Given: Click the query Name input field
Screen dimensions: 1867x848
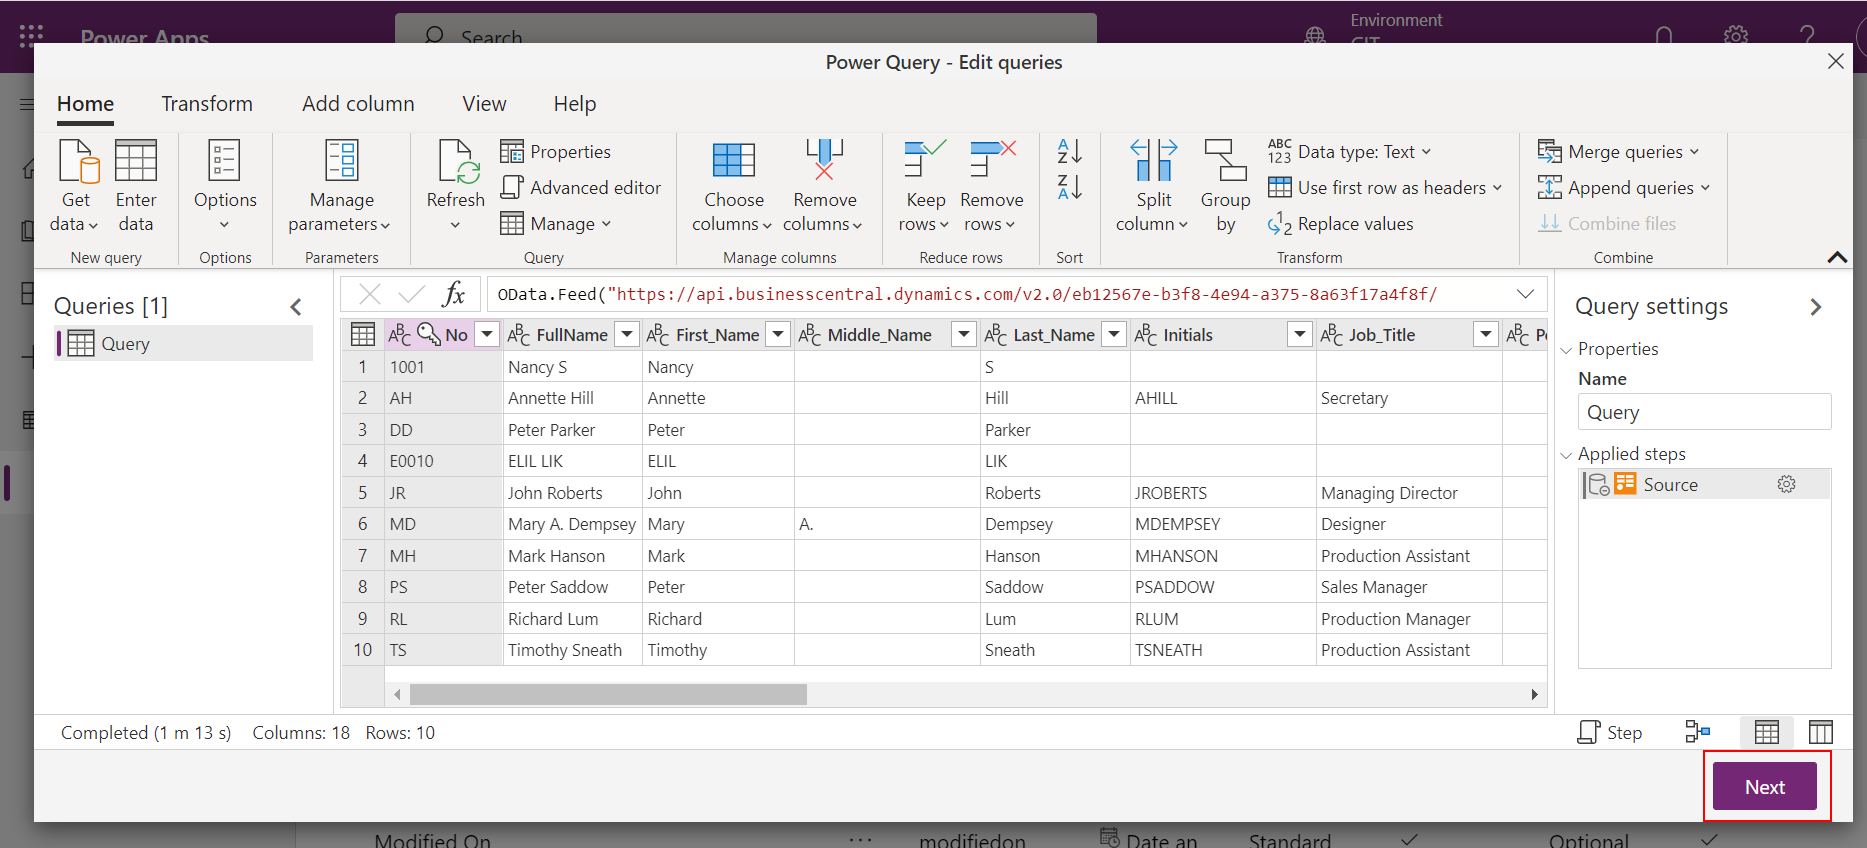Looking at the screenshot, I should click(1704, 412).
